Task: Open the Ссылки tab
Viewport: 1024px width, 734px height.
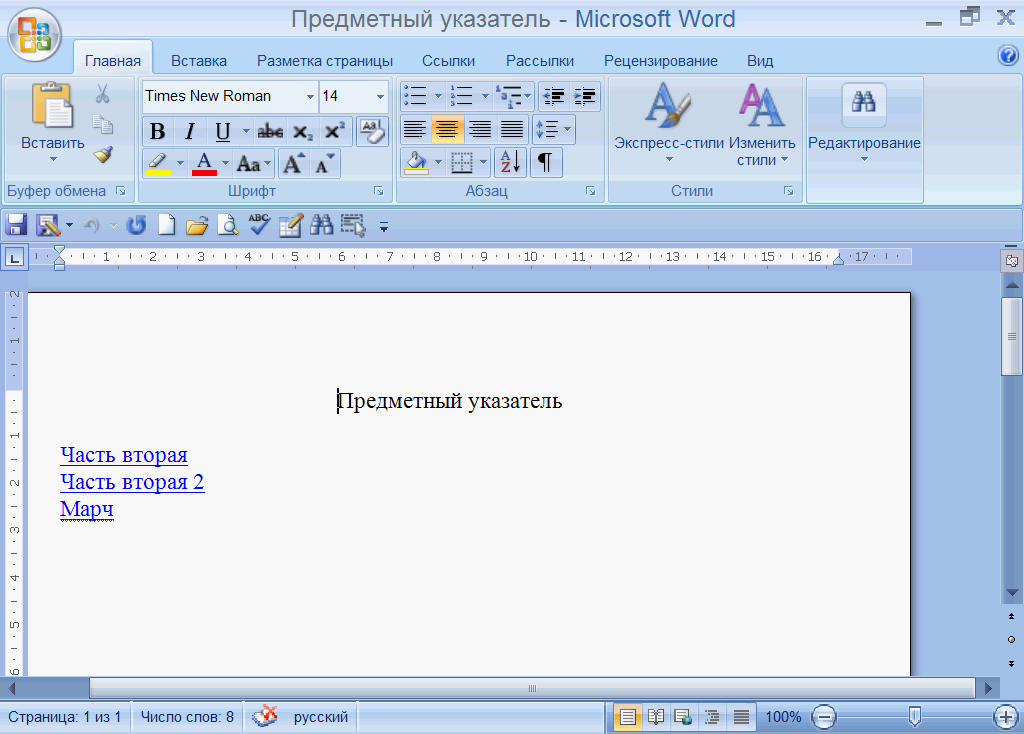Action: (x=448, y=61)
